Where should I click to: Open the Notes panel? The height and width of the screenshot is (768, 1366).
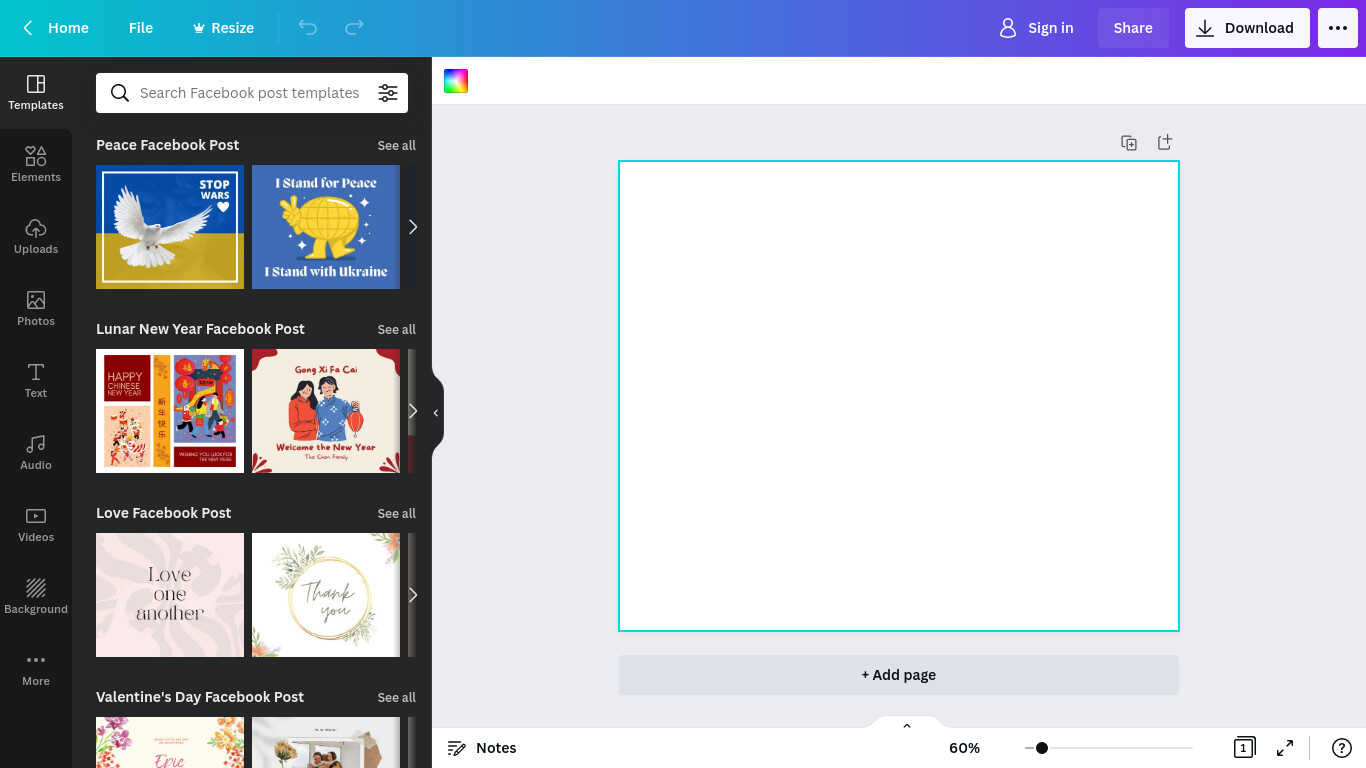point(482,748)
